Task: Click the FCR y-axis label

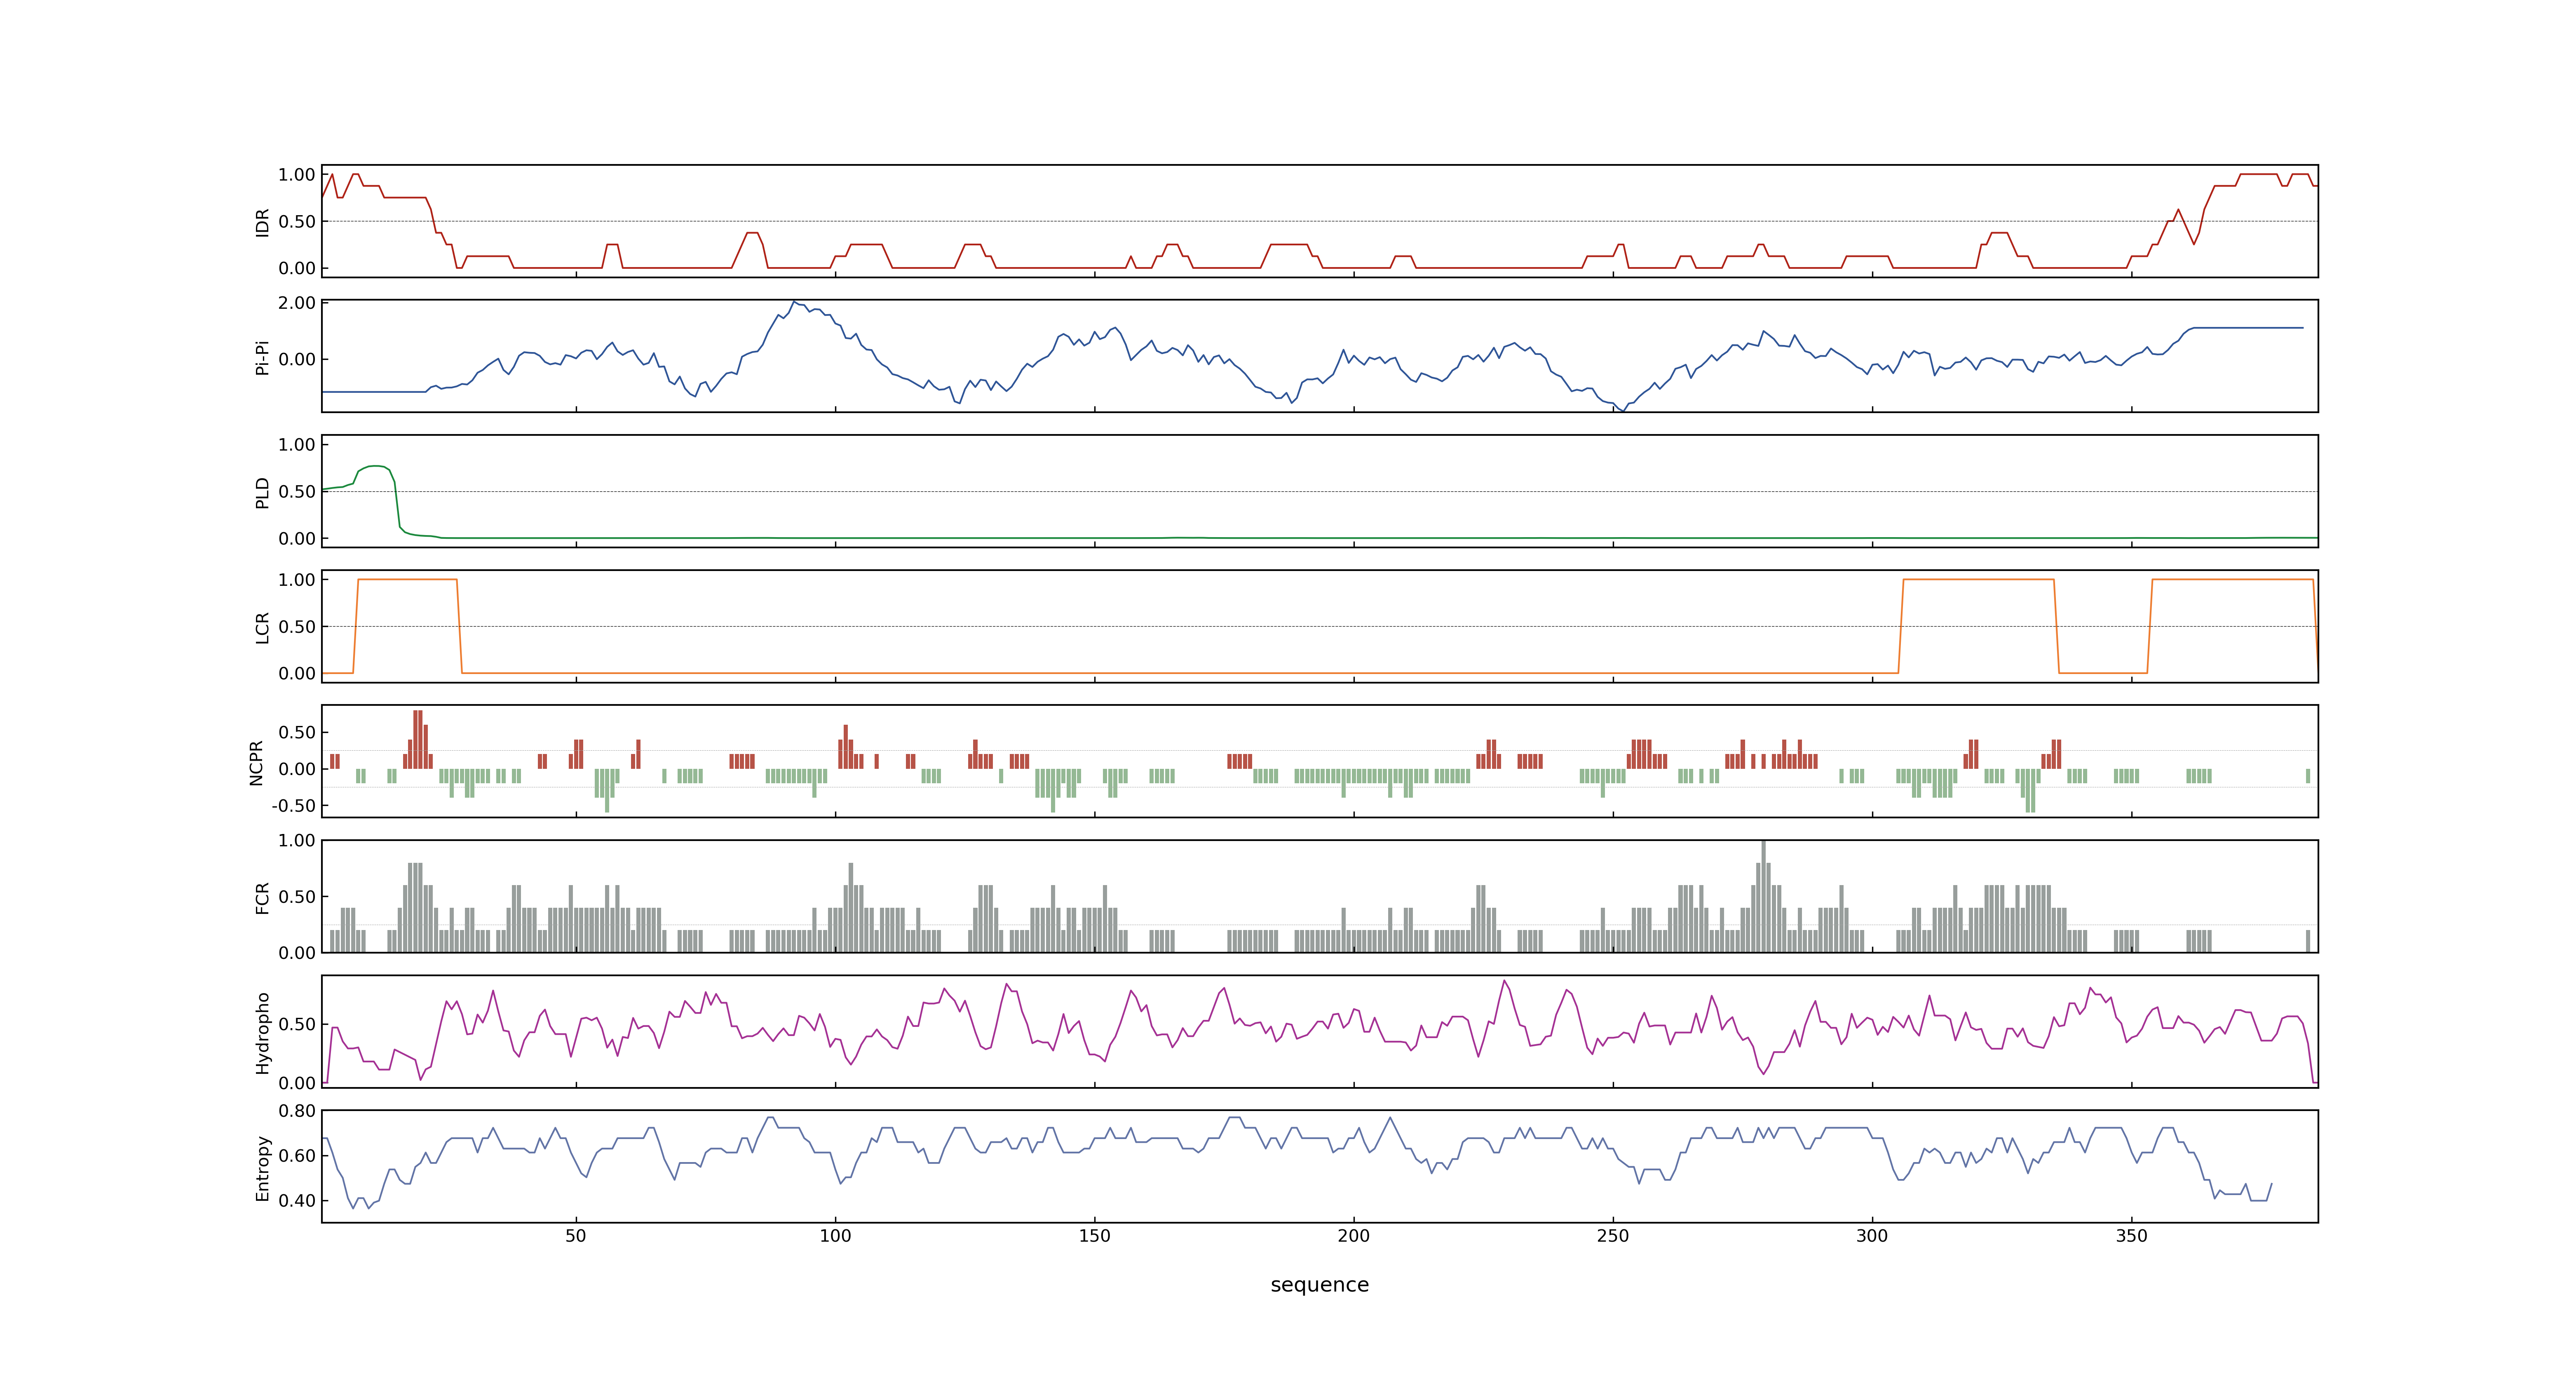Action: (262, 897)
